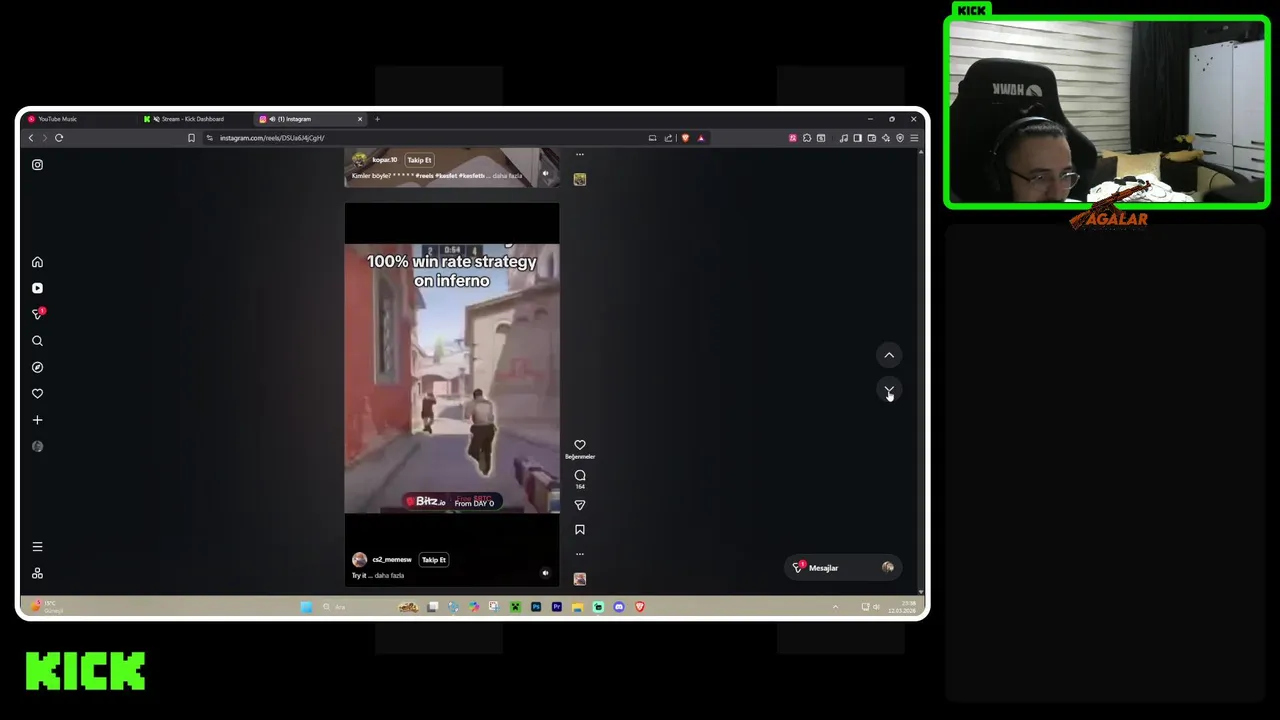
Task: Open the Reels section in the sidebar
Action: tap(37, 288)
